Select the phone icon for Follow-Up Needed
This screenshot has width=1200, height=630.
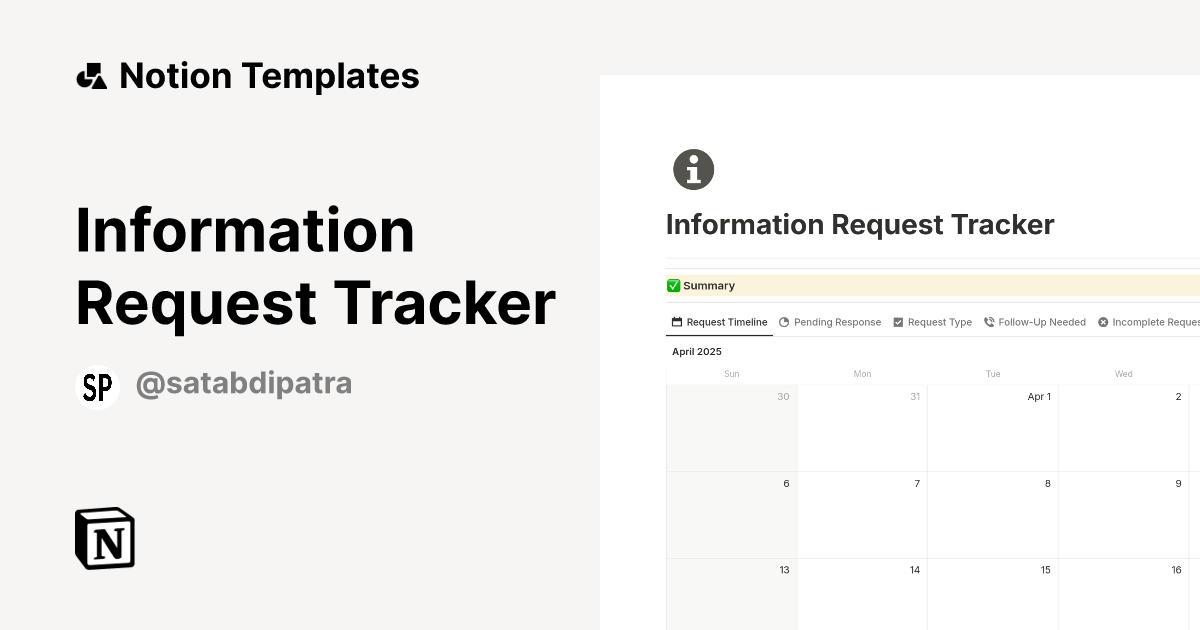(x=988, y=322)
